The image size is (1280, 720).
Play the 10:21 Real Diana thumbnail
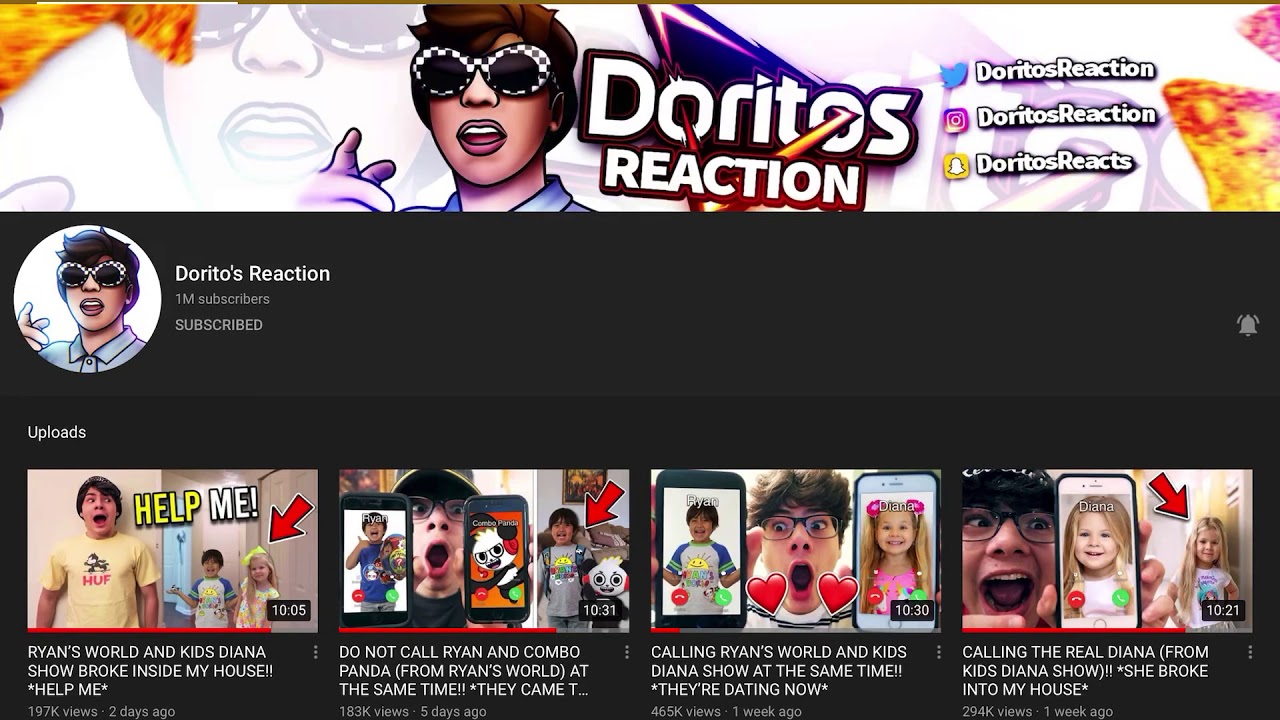pos(1107,551)
